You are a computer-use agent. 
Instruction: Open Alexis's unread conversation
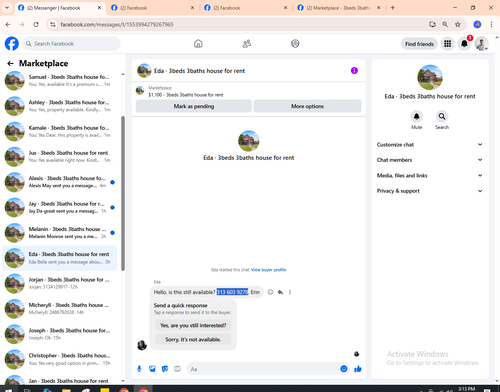point(60,182)
